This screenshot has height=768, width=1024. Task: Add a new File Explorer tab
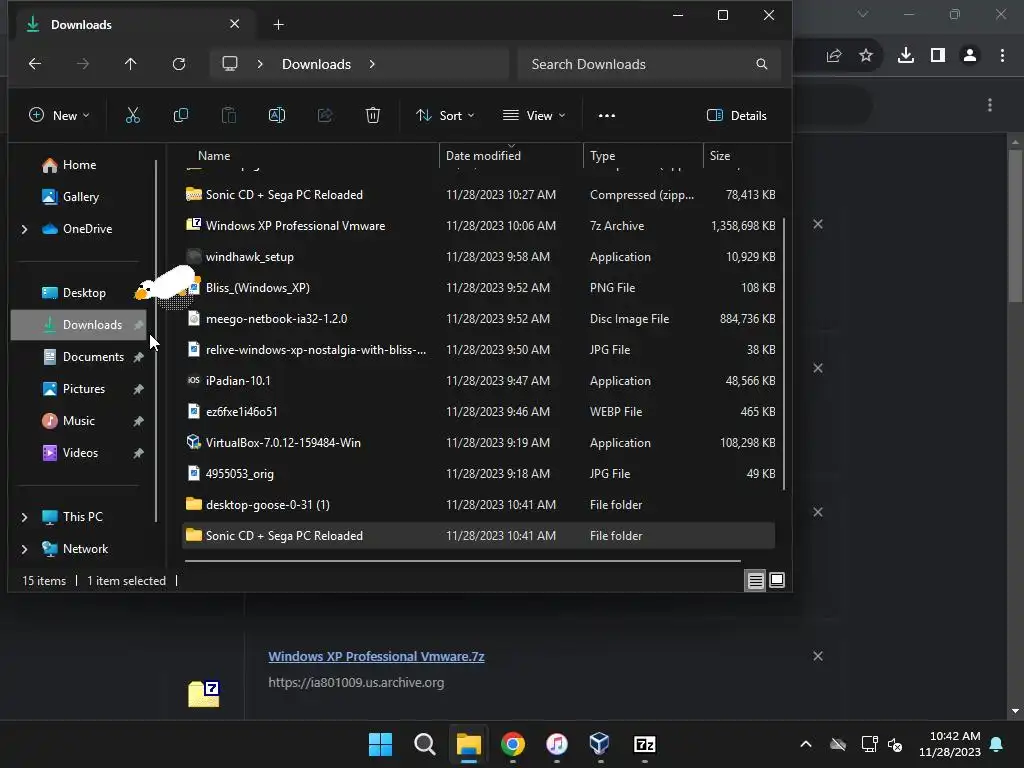pyautogui.click(x=279, y=25)
